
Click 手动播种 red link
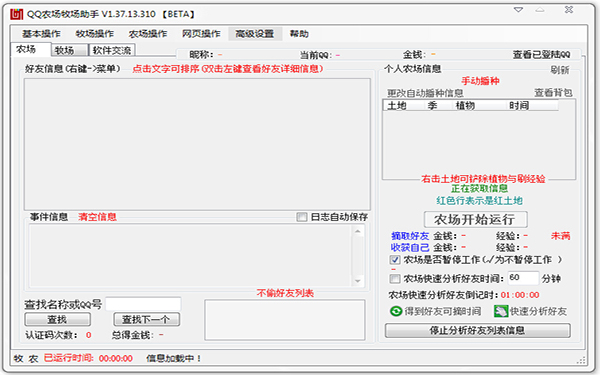pyautogui.click(x=480, y=81)
